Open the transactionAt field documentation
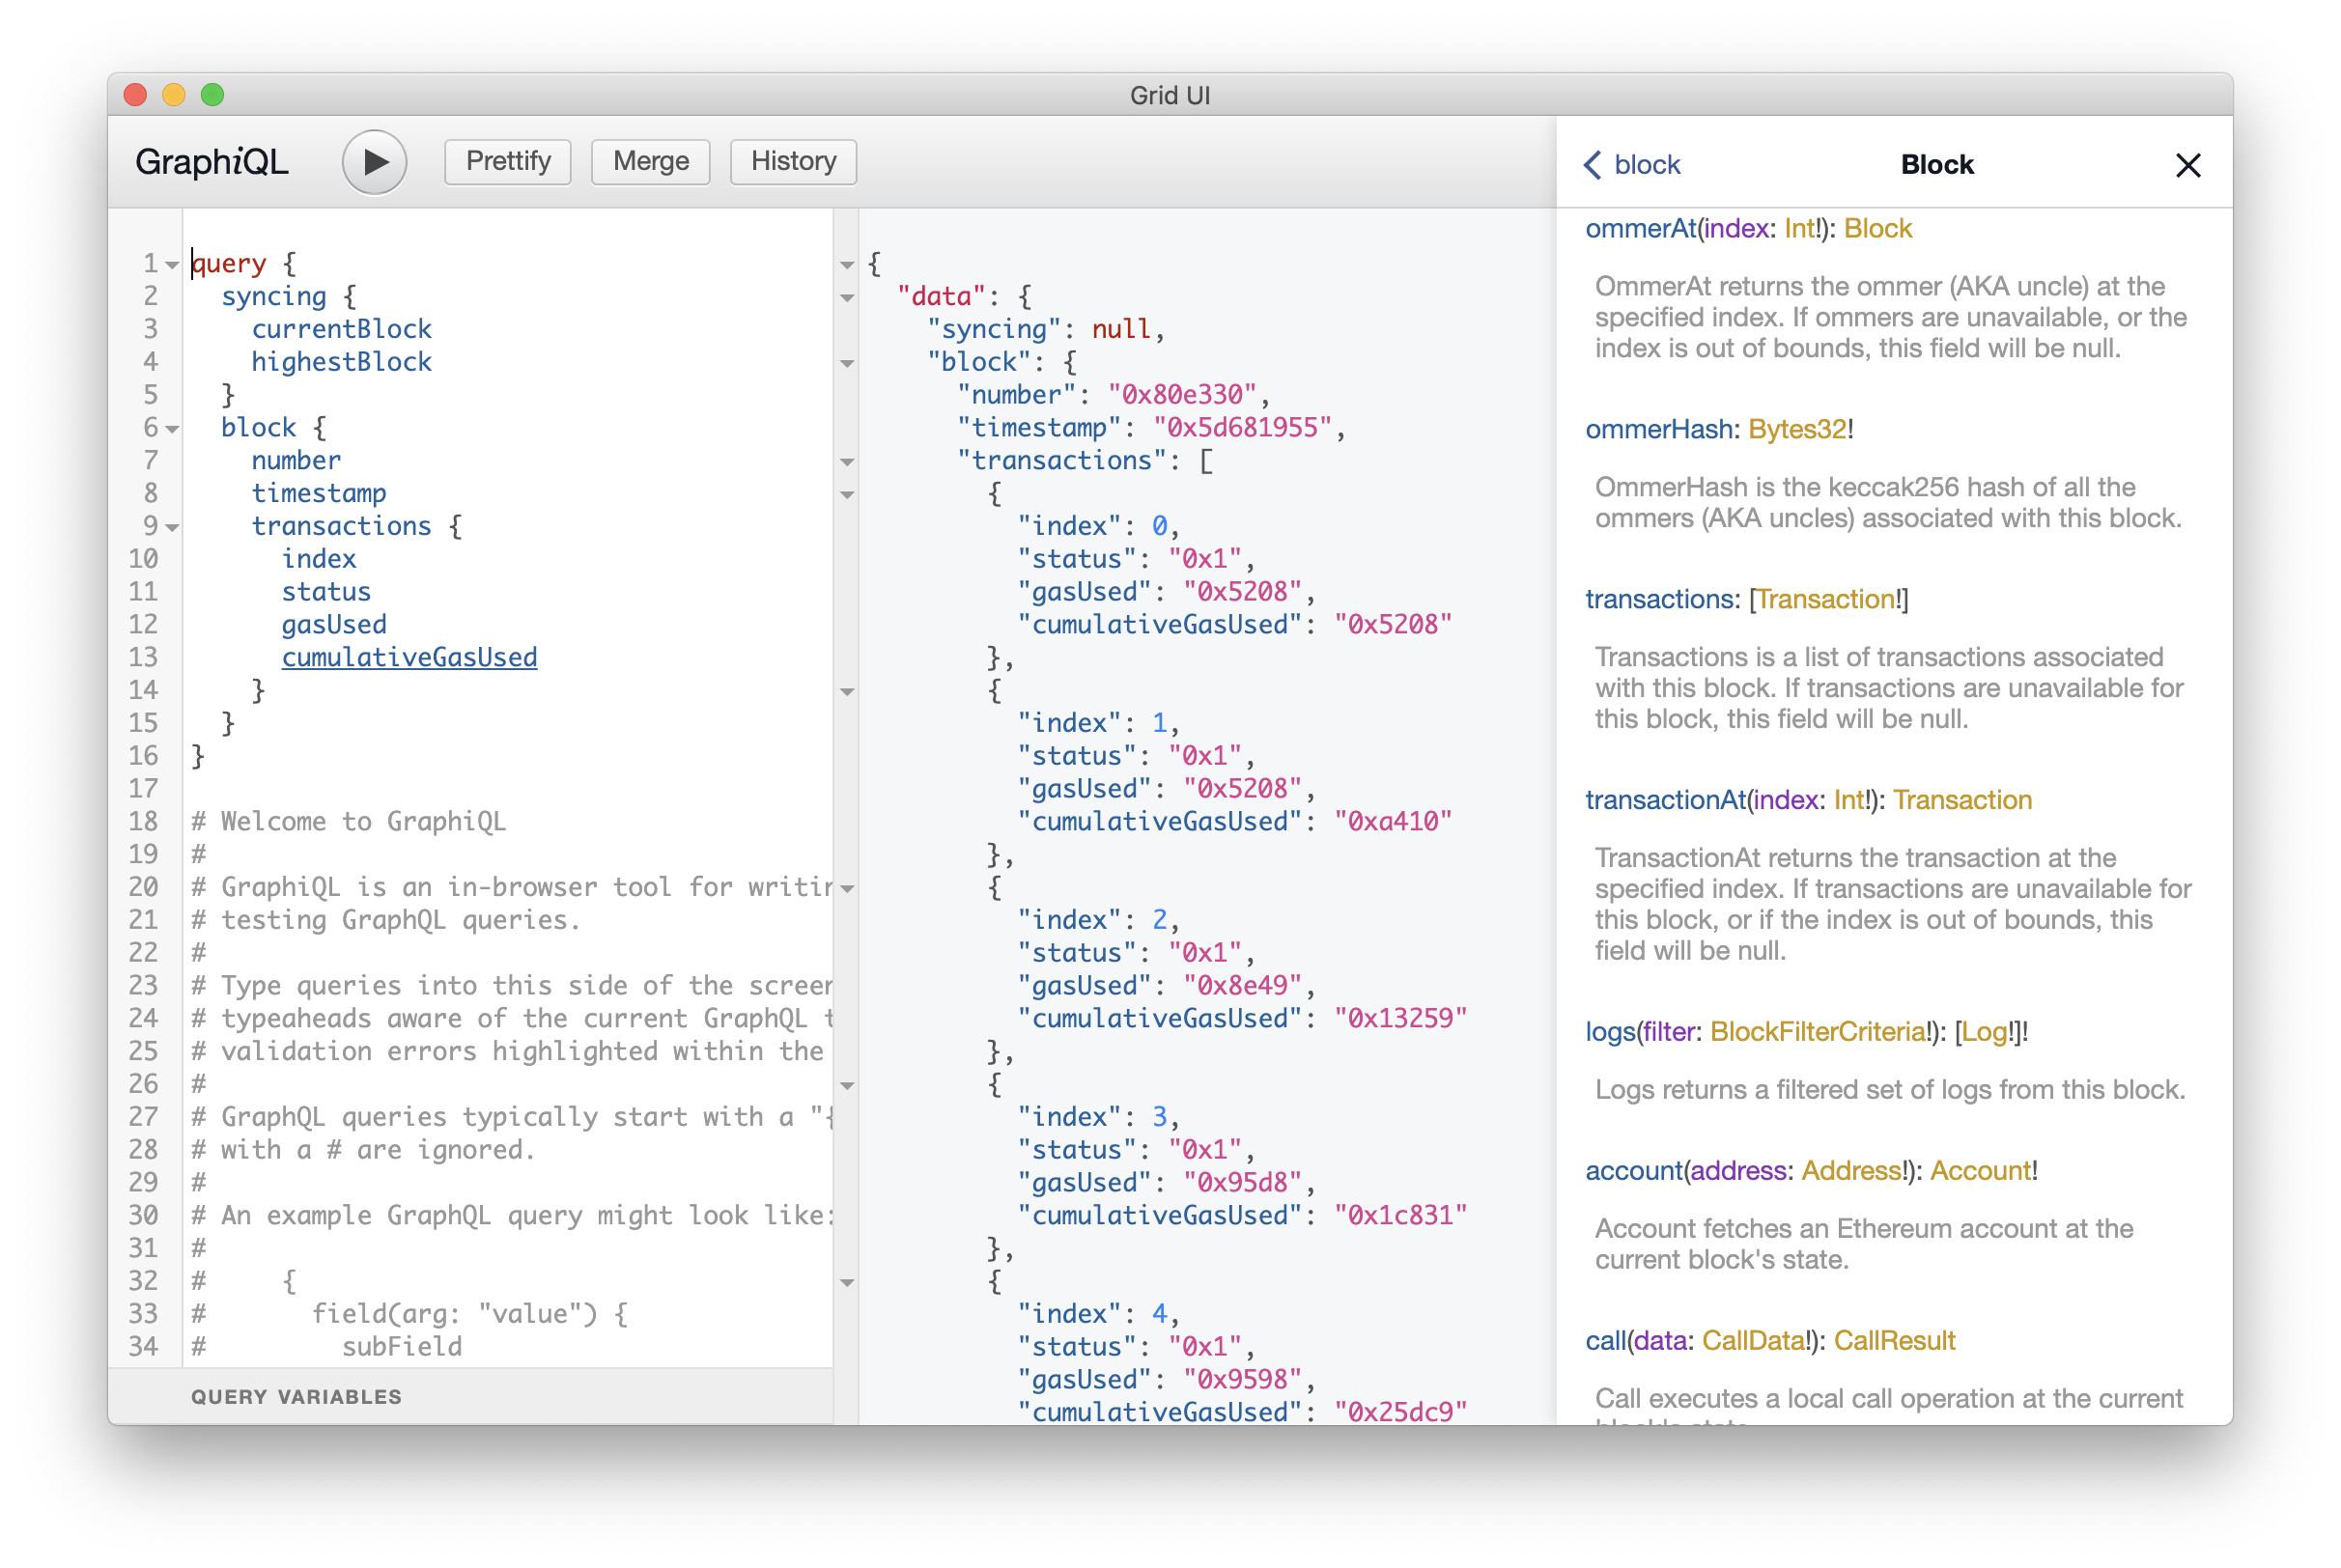The image size is (2341, 1568). pos(1665,800)
